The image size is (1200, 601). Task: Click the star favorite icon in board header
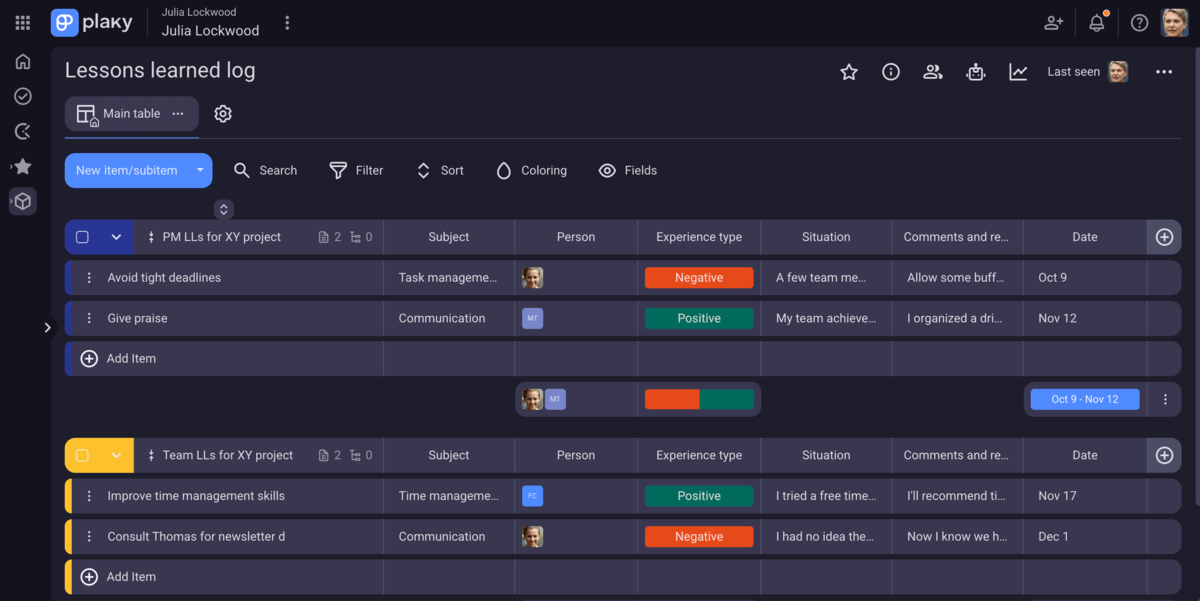[x=849, y=72]
